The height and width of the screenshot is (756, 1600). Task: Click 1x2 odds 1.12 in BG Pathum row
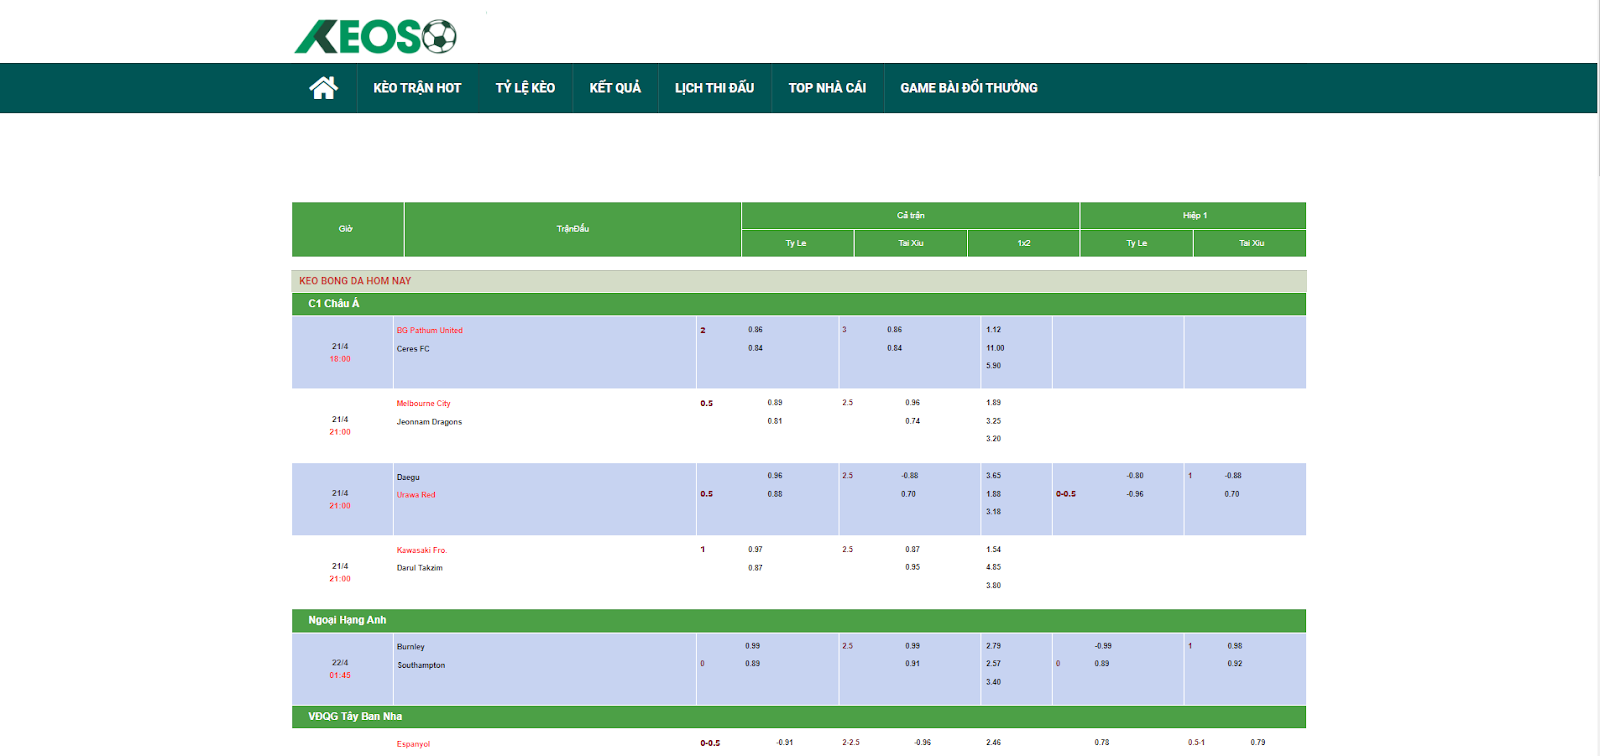point(993,329)
